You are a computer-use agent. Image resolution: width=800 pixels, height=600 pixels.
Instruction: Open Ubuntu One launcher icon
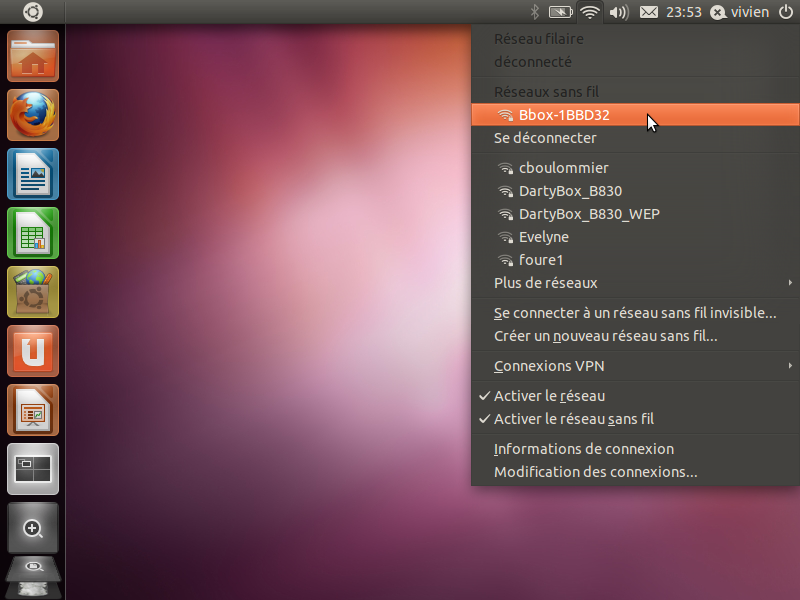33,351
